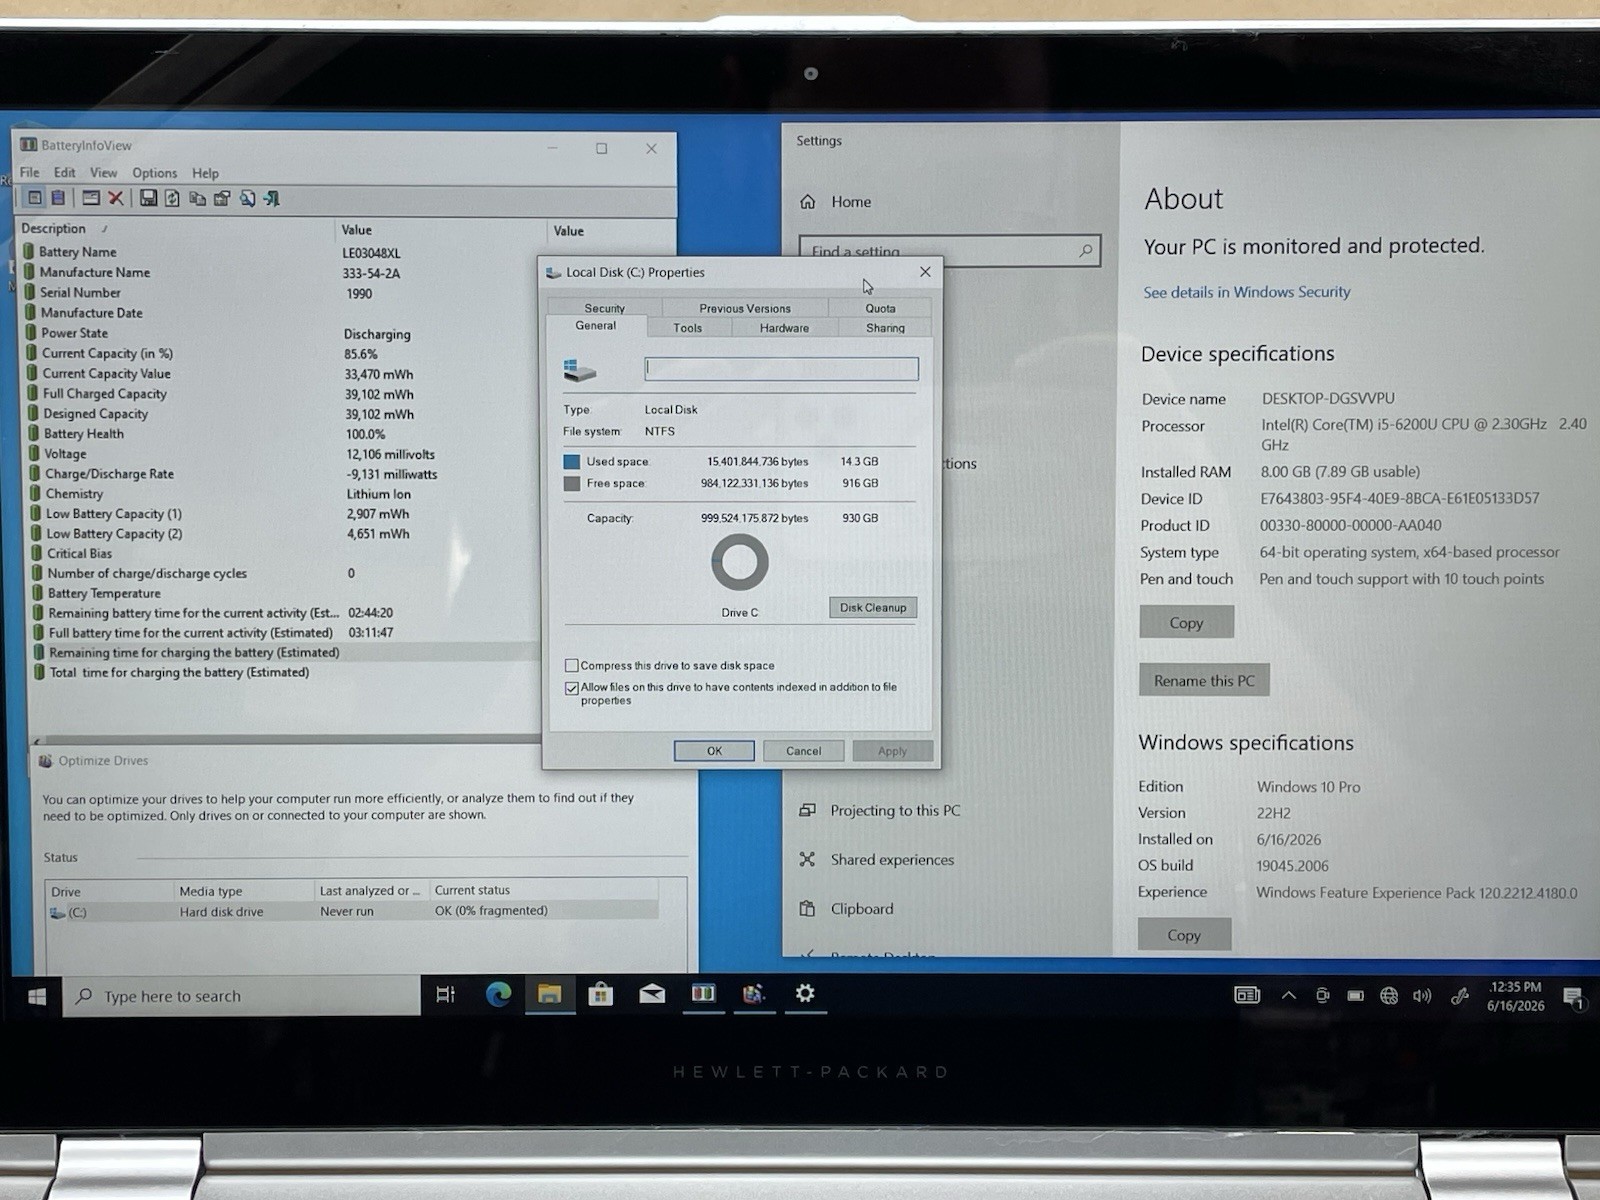The width and height of the screenshot is (1600, 1200).
Task: Click Copy under Windows specifications
Action: [1184, 935]
